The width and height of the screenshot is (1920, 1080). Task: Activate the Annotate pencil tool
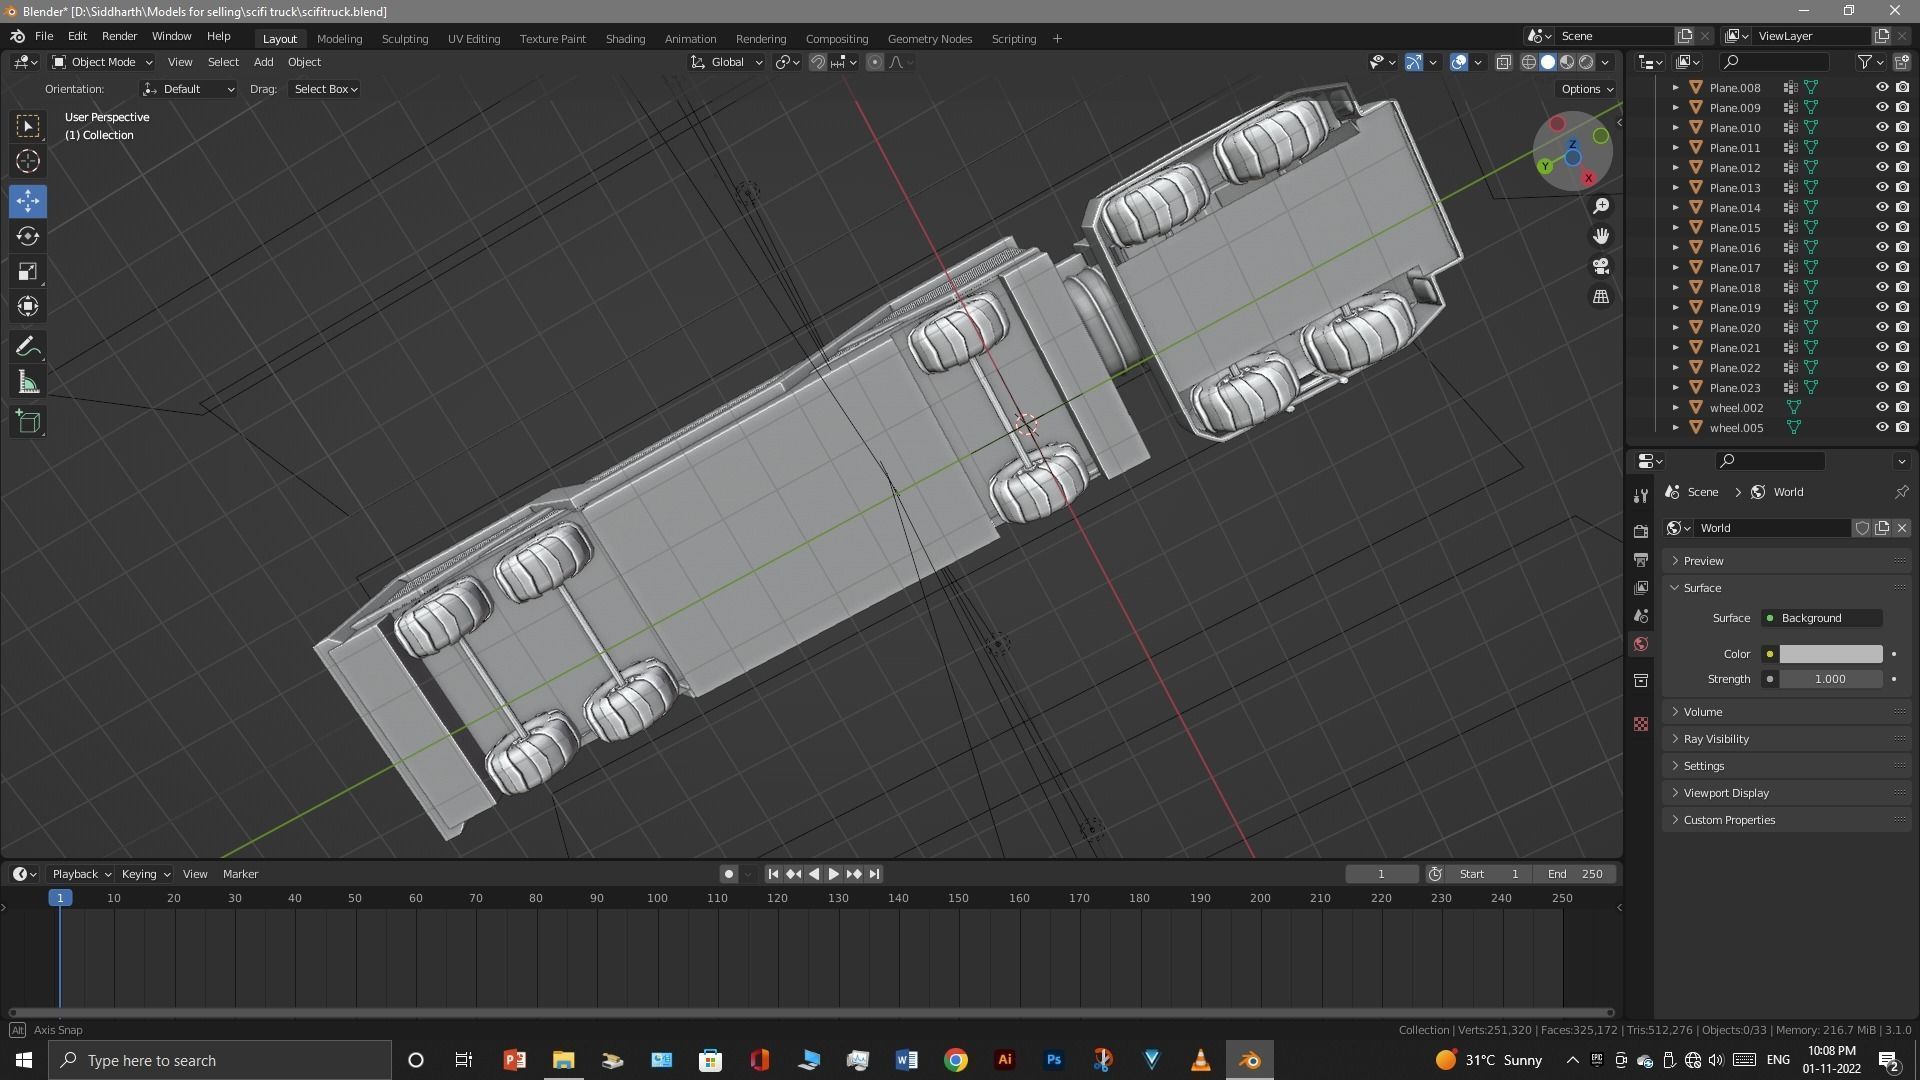click(x=28, y=347)
